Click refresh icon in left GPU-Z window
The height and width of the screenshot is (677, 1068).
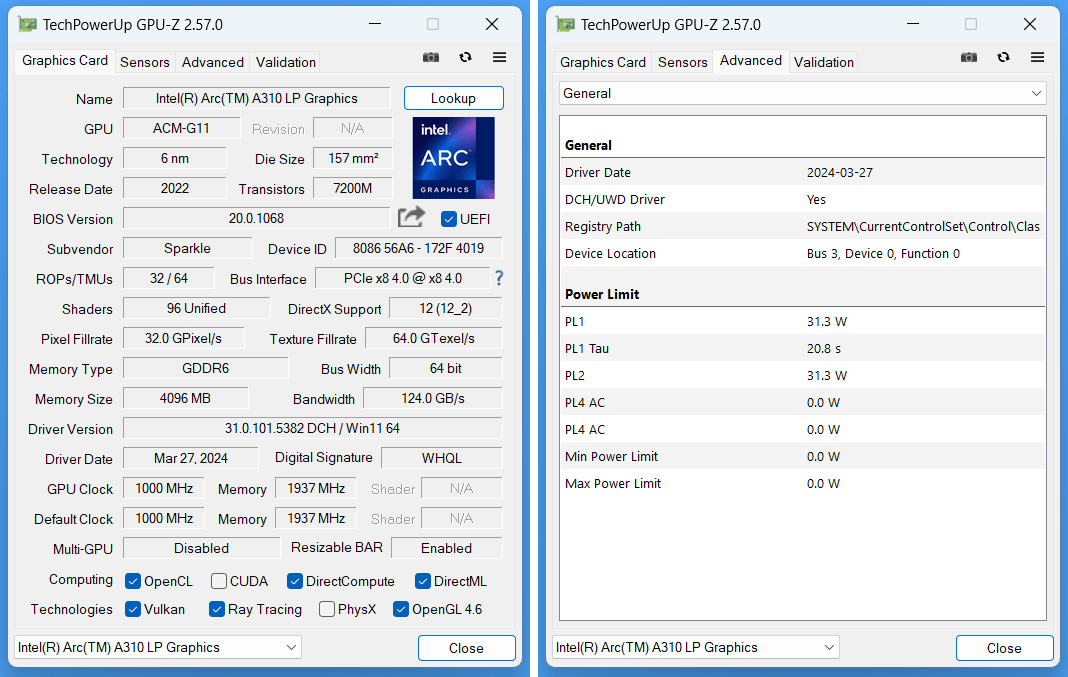pyautogui.click(x=465, y=57)
